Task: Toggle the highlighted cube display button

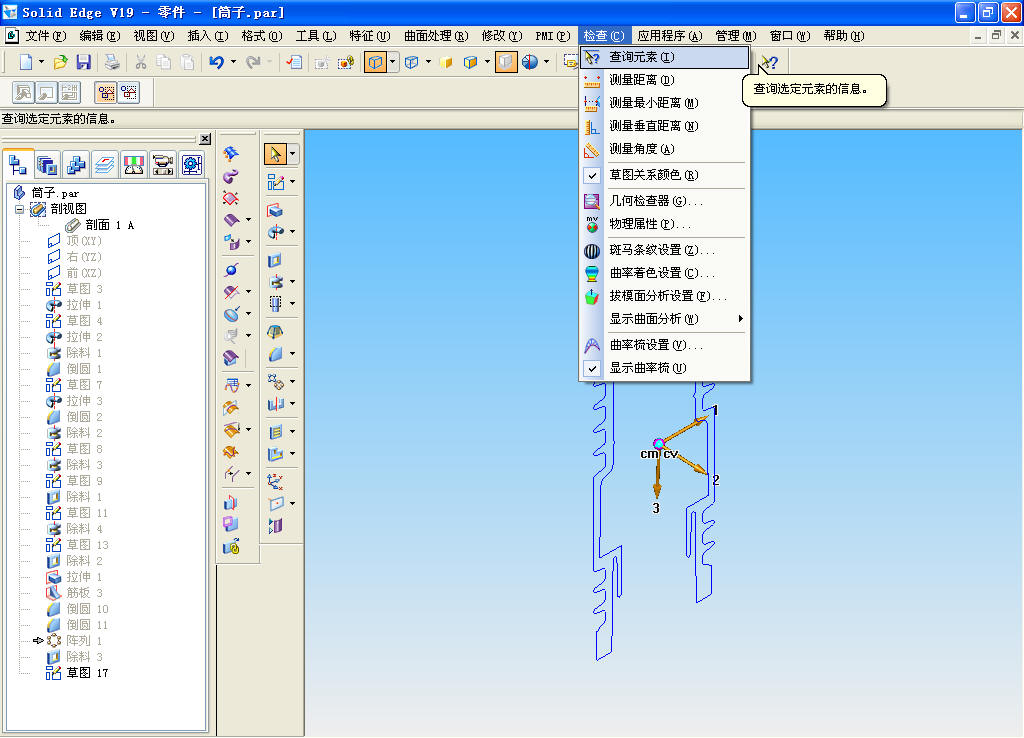Action: 376,62
